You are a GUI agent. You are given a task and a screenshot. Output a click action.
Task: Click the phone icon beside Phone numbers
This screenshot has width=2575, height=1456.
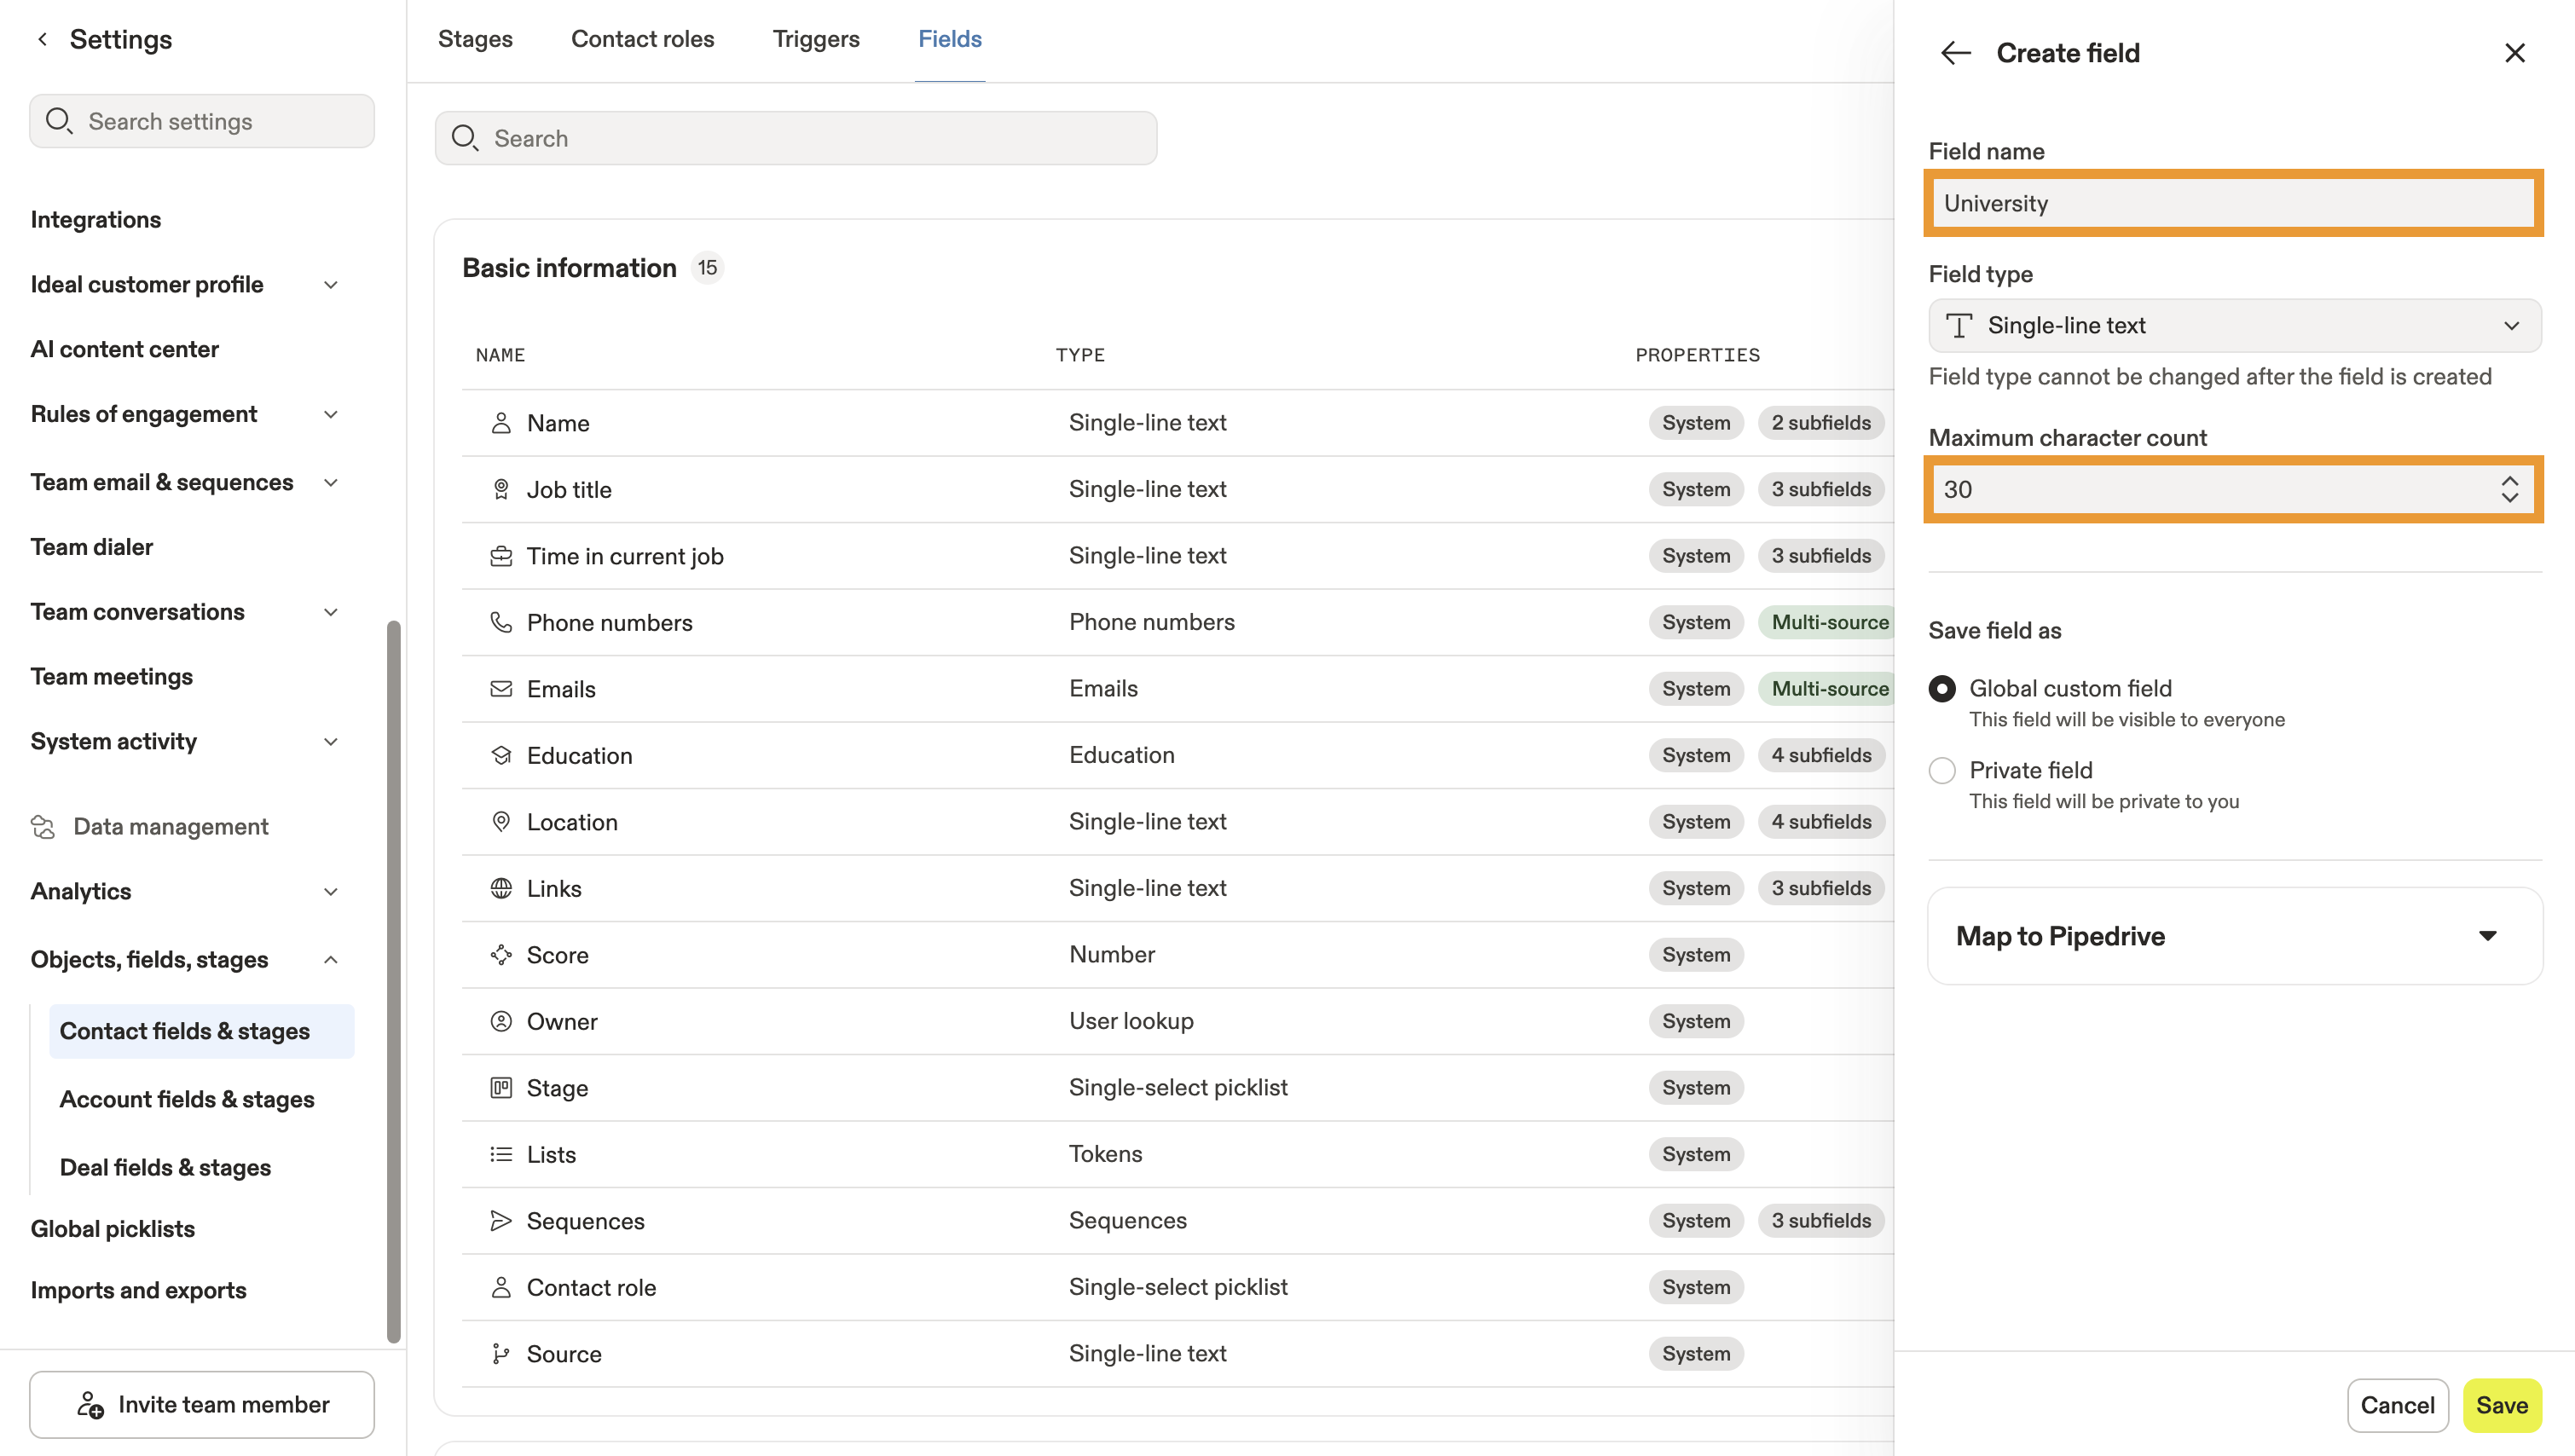click(501, 622)
